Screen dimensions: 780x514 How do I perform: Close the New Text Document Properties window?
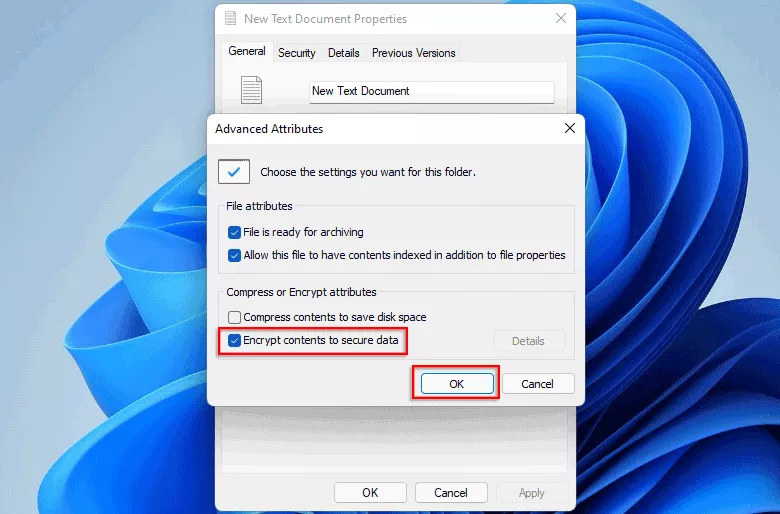click(x=561, y=18)
